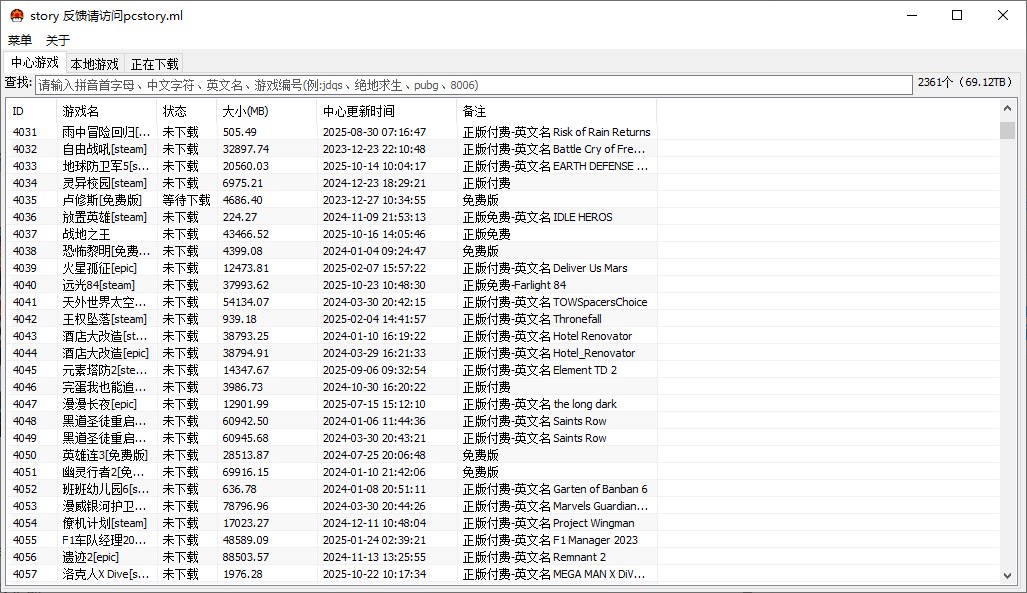Image resolution: width=1027 pixels, height=593 pixels.
Task: Select the 中心游戏 tab
Action: point(33,62)
